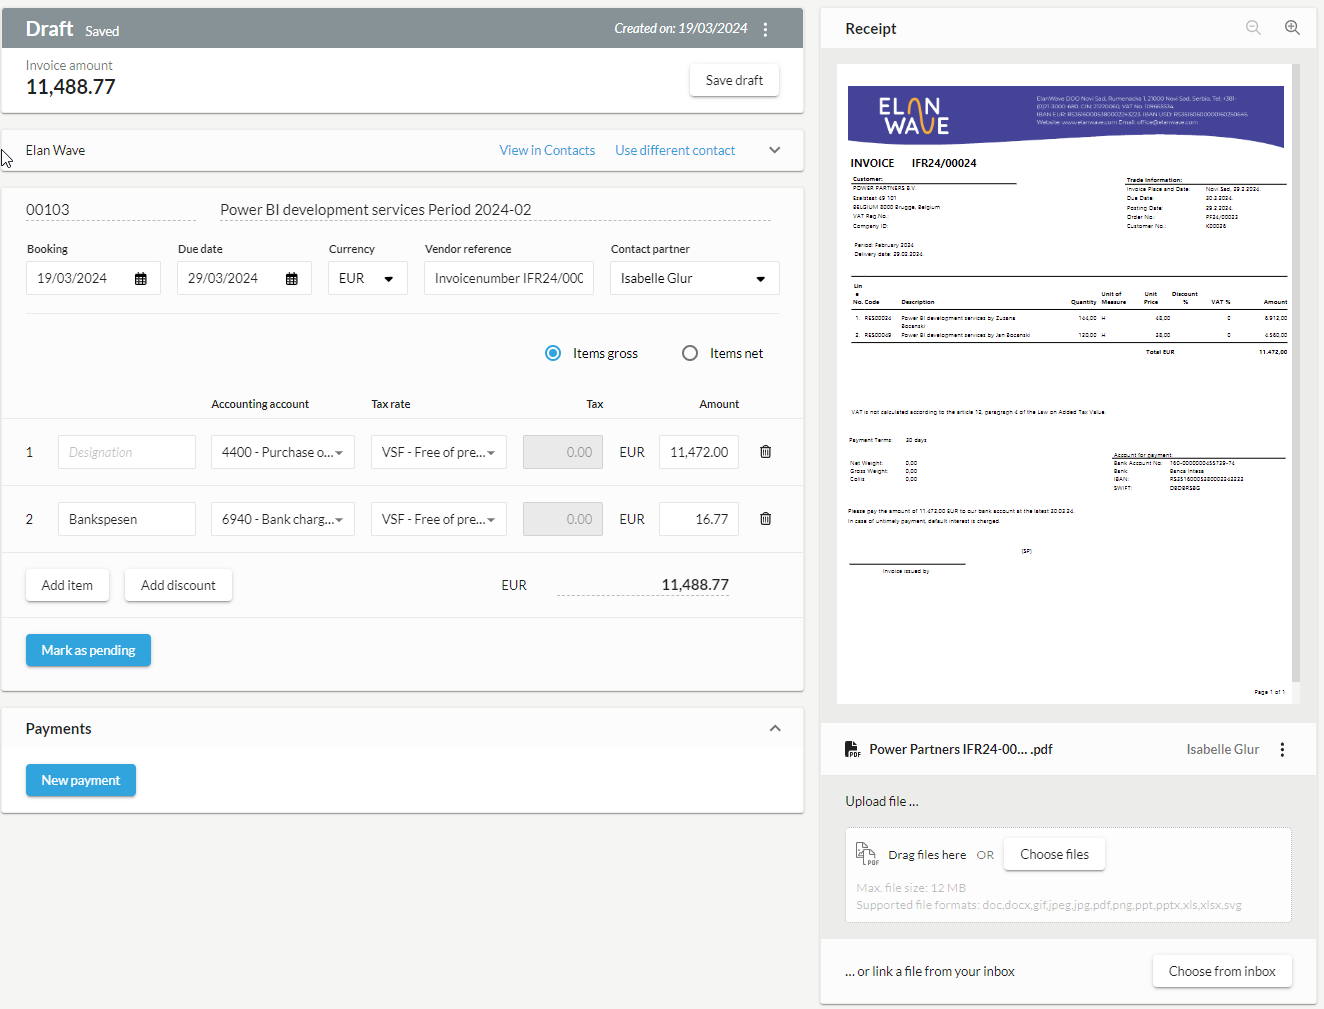Click the Add item button

(67, 585)
